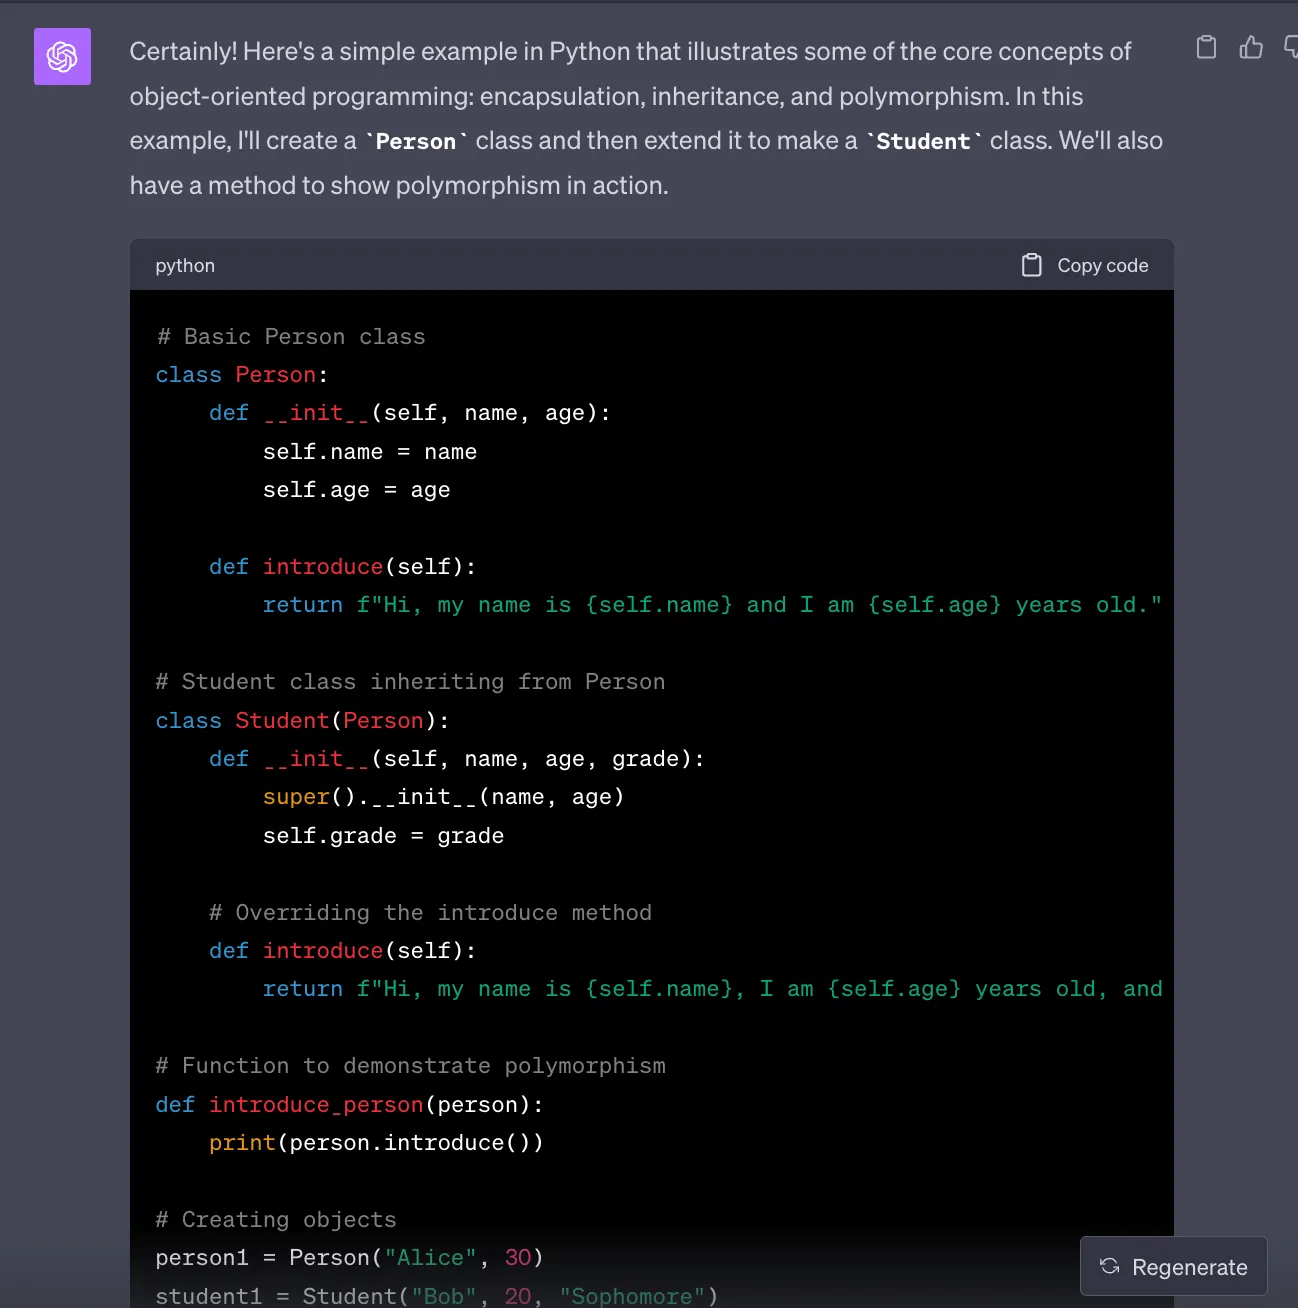Give a thumbs down to the response
The image size is (1298, 1308).
pyautogui.click(x=1291, y=47)
